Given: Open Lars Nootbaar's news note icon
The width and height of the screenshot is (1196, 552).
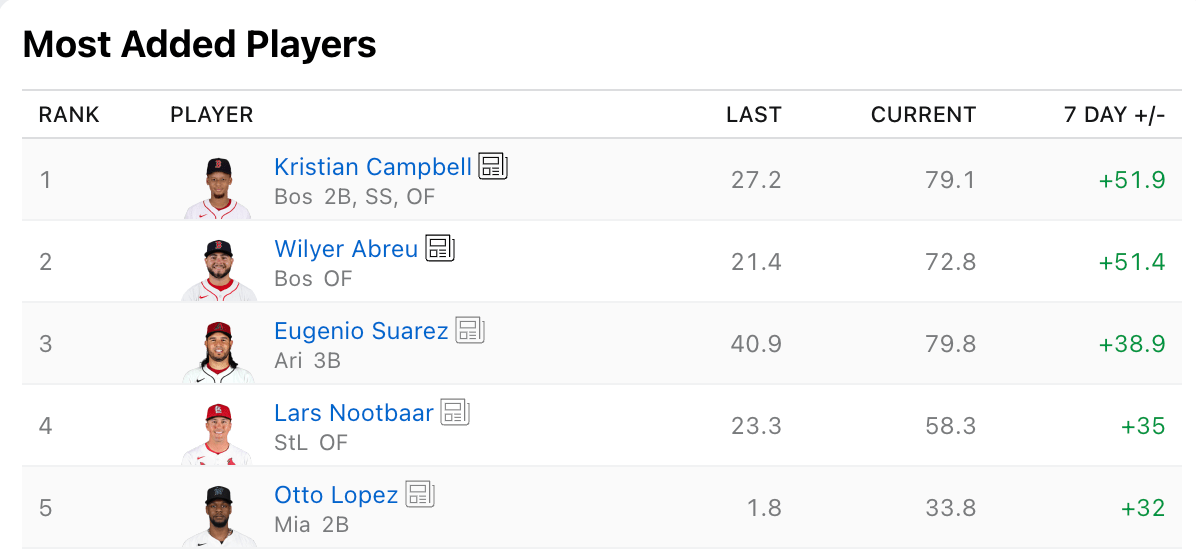Looking at the screenshot, I should coord(455,413).
